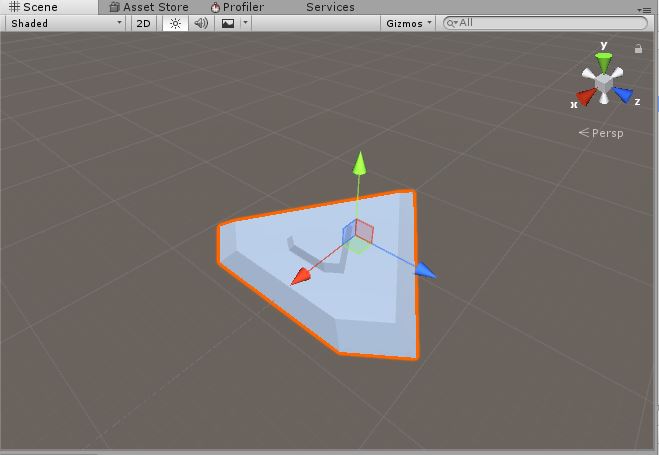Click the blue Z-axis cone on orientation gizmo
This screenshot has width=659, height=455.
point(624,95)
